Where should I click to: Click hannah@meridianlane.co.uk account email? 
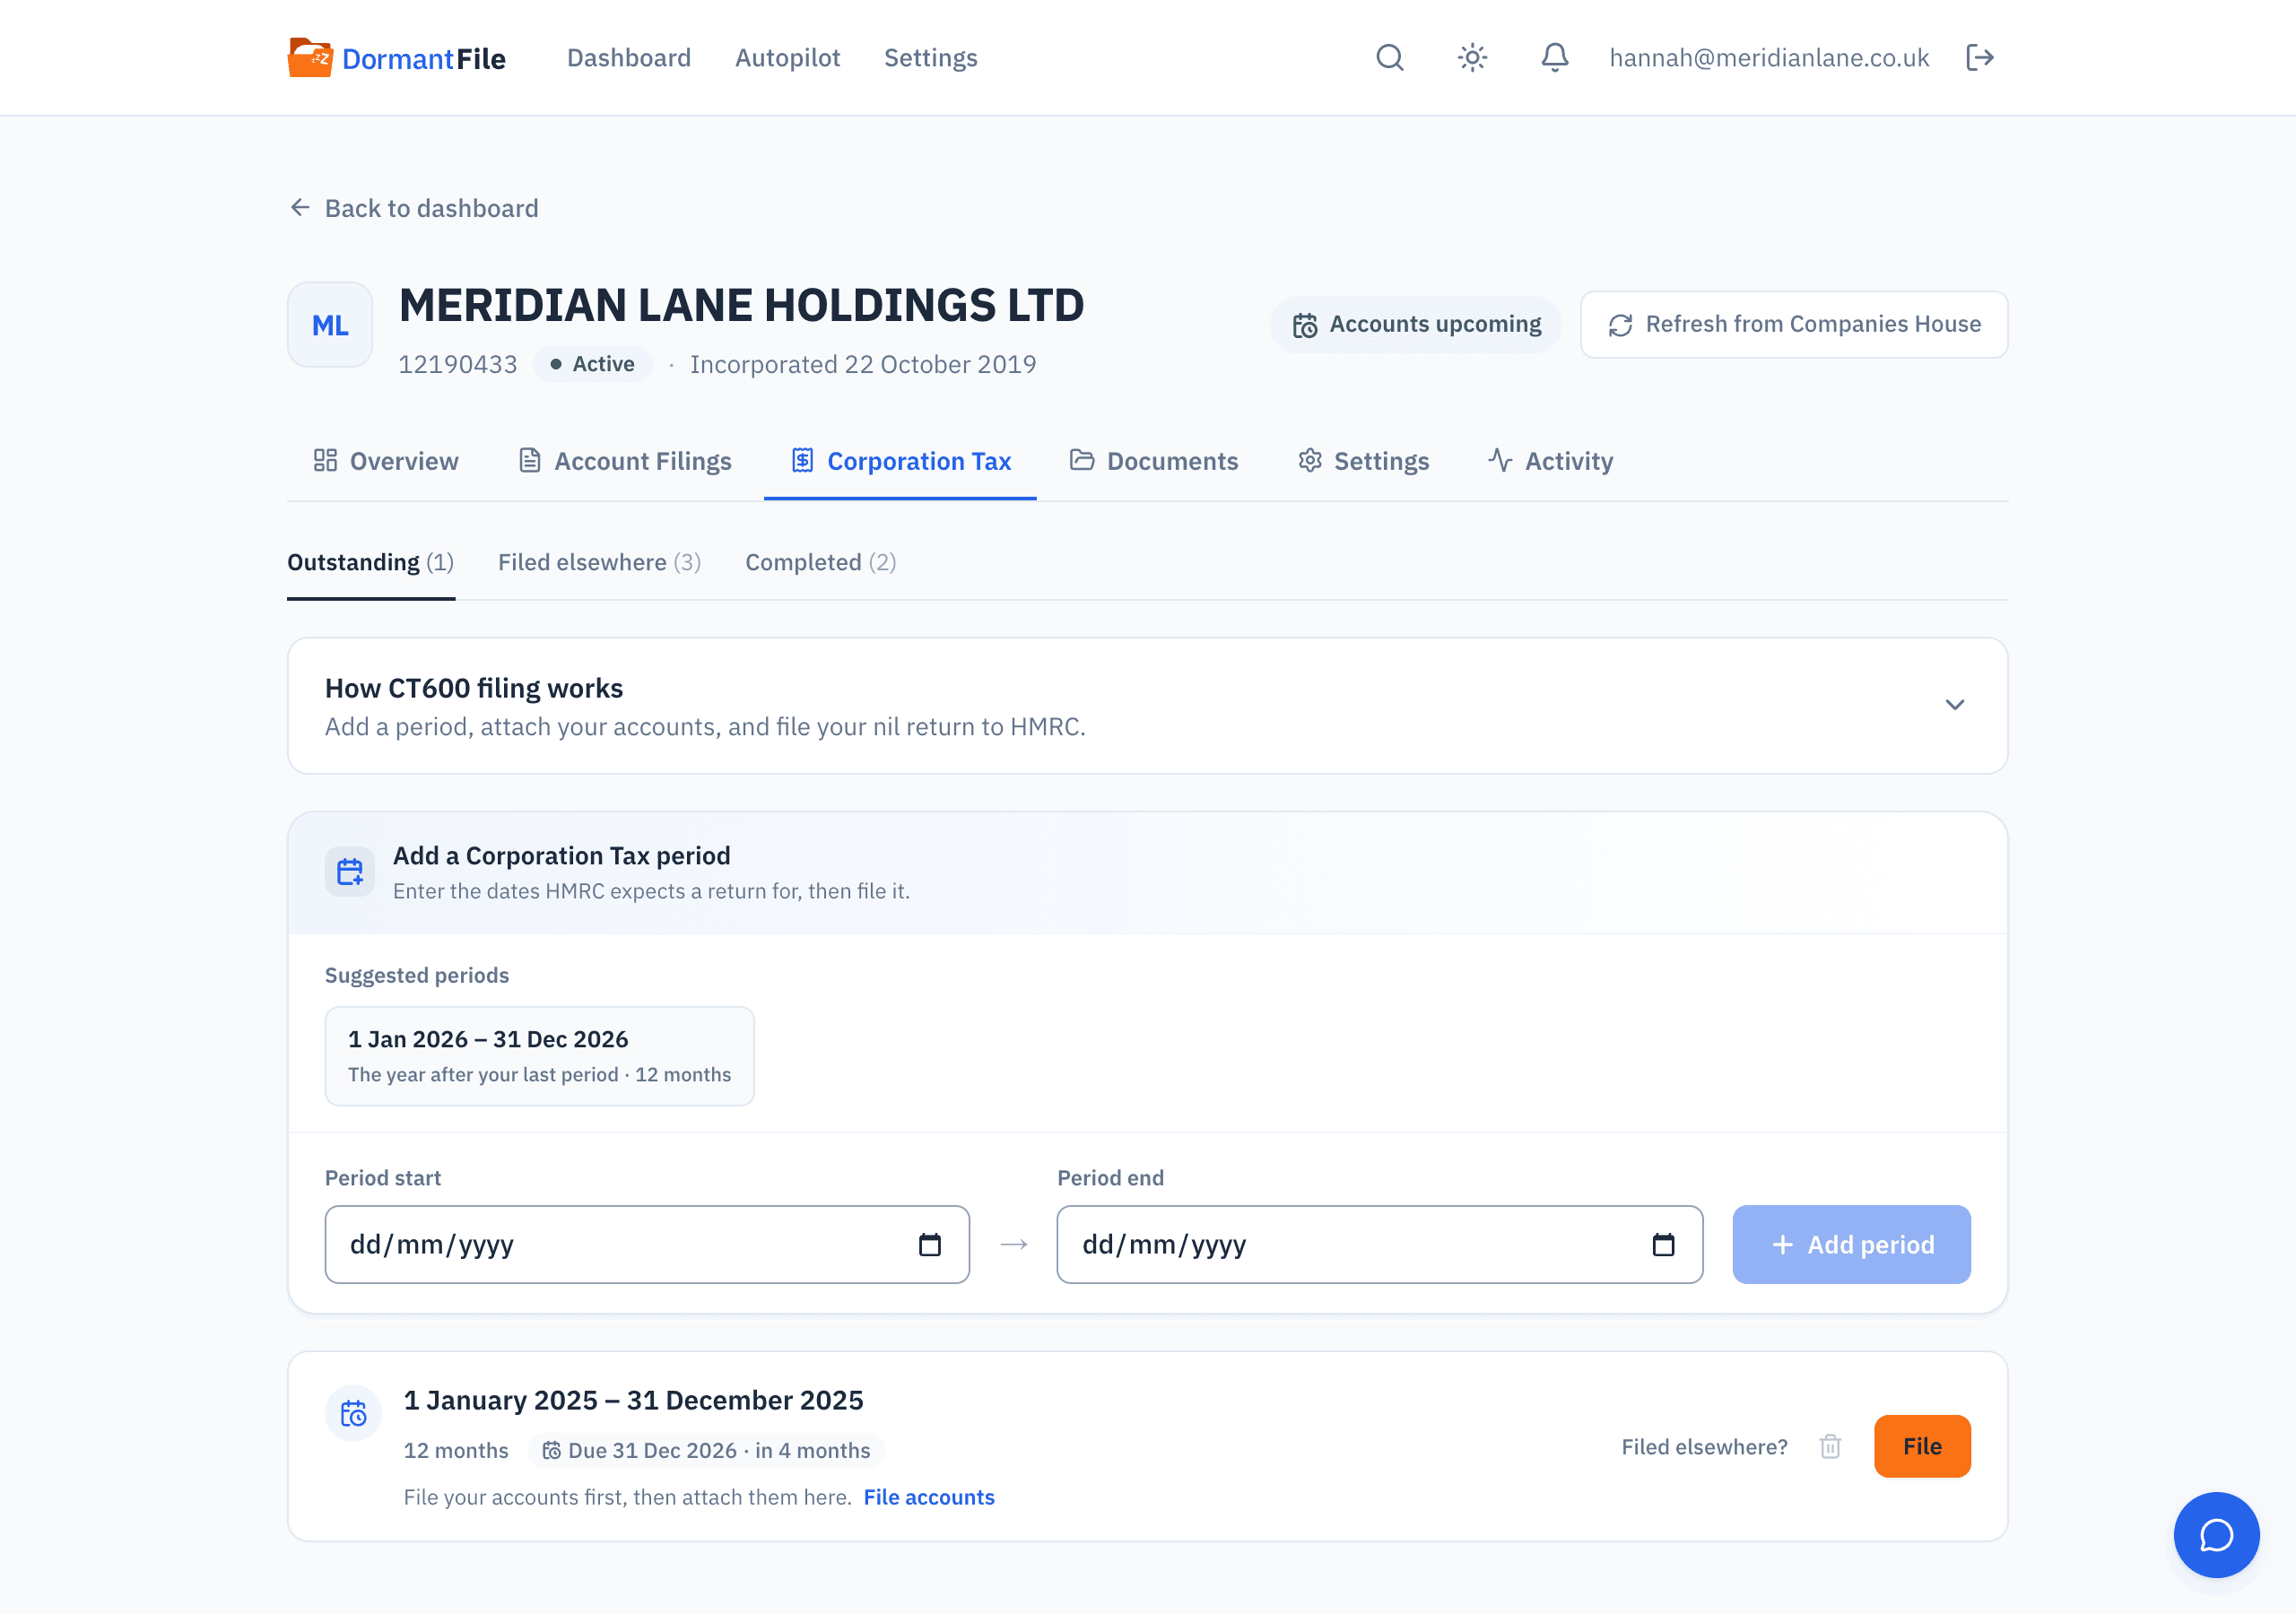[x=1769, y=58]
